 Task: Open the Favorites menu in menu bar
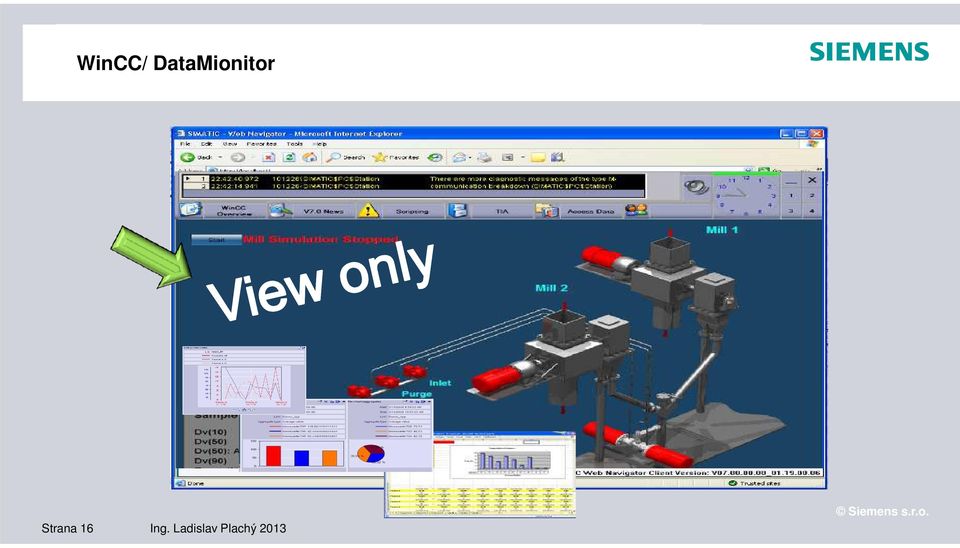tap(261, 144)
